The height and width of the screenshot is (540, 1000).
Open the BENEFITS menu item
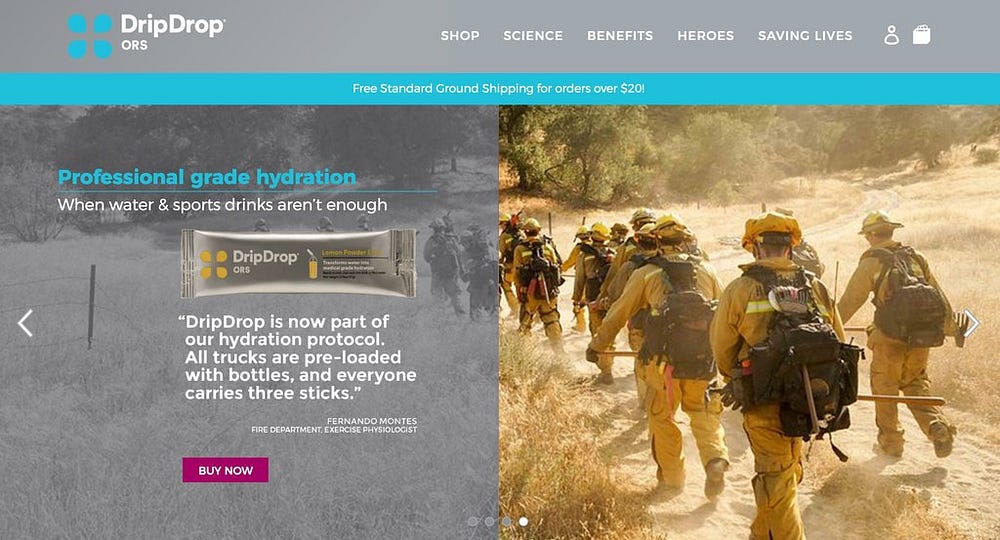point(620,36)
